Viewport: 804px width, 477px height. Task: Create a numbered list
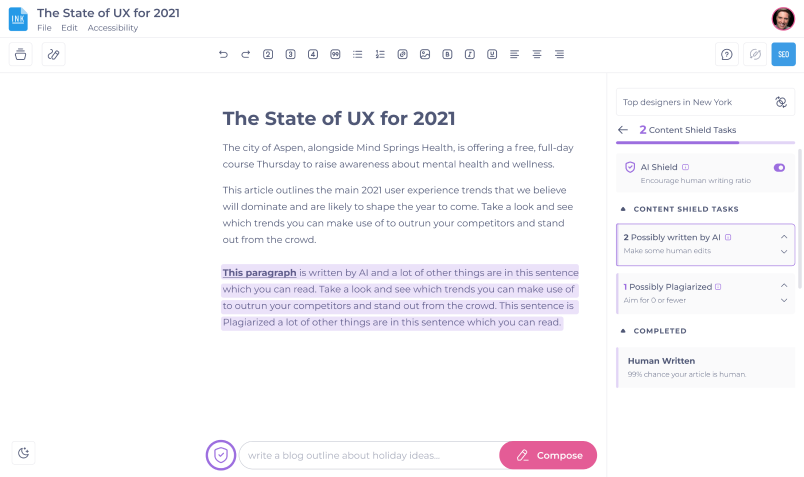tap(380, 54)
